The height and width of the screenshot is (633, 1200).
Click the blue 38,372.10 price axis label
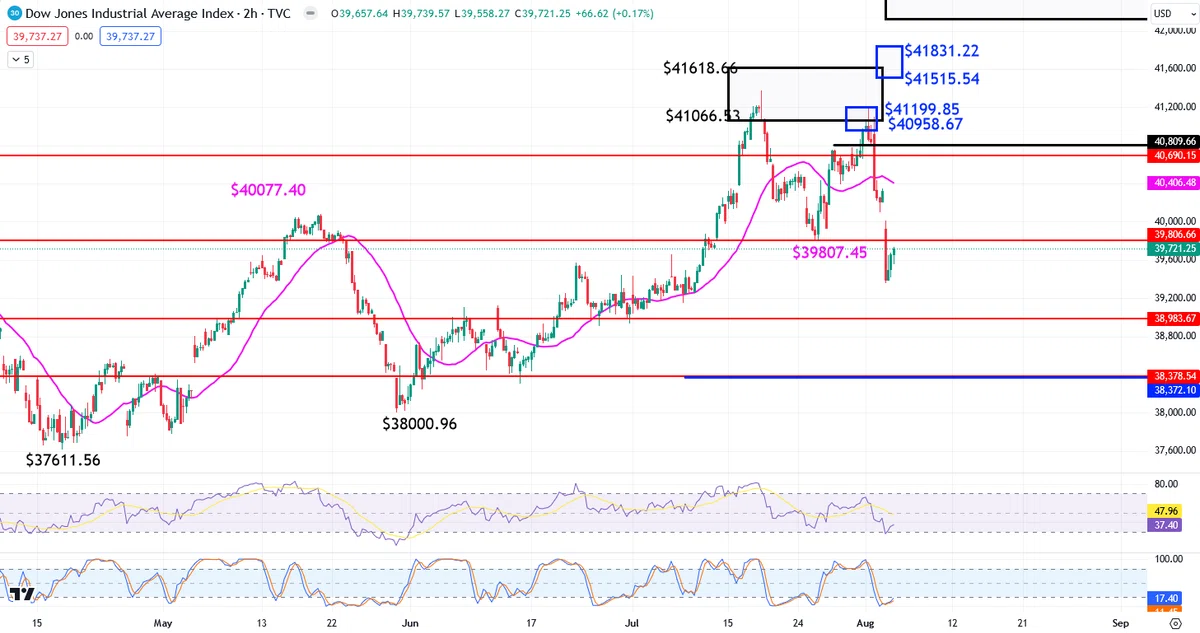1174,389
